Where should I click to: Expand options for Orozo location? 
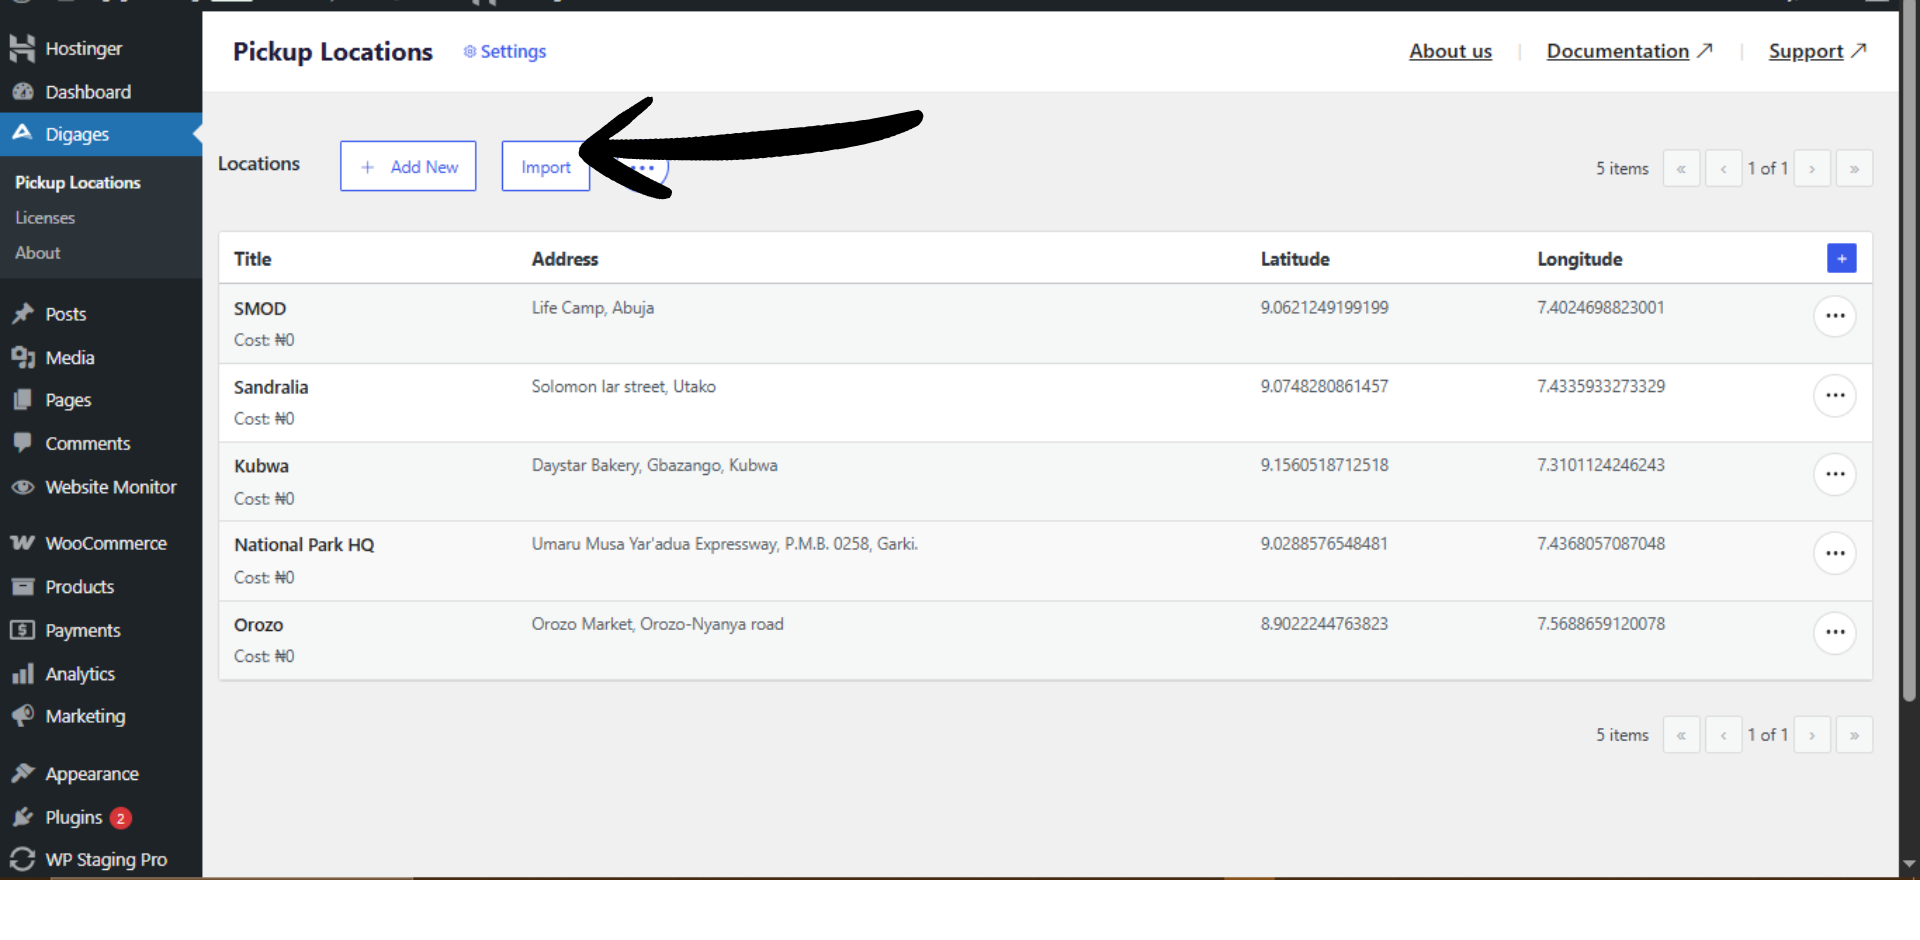click(x=1834, y=632)
